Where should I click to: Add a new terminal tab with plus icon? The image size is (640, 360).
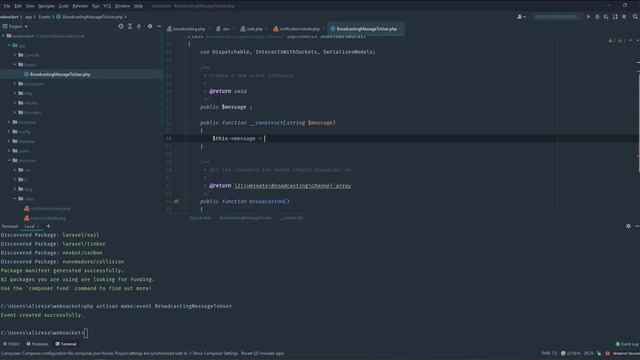tap(48, 226)
